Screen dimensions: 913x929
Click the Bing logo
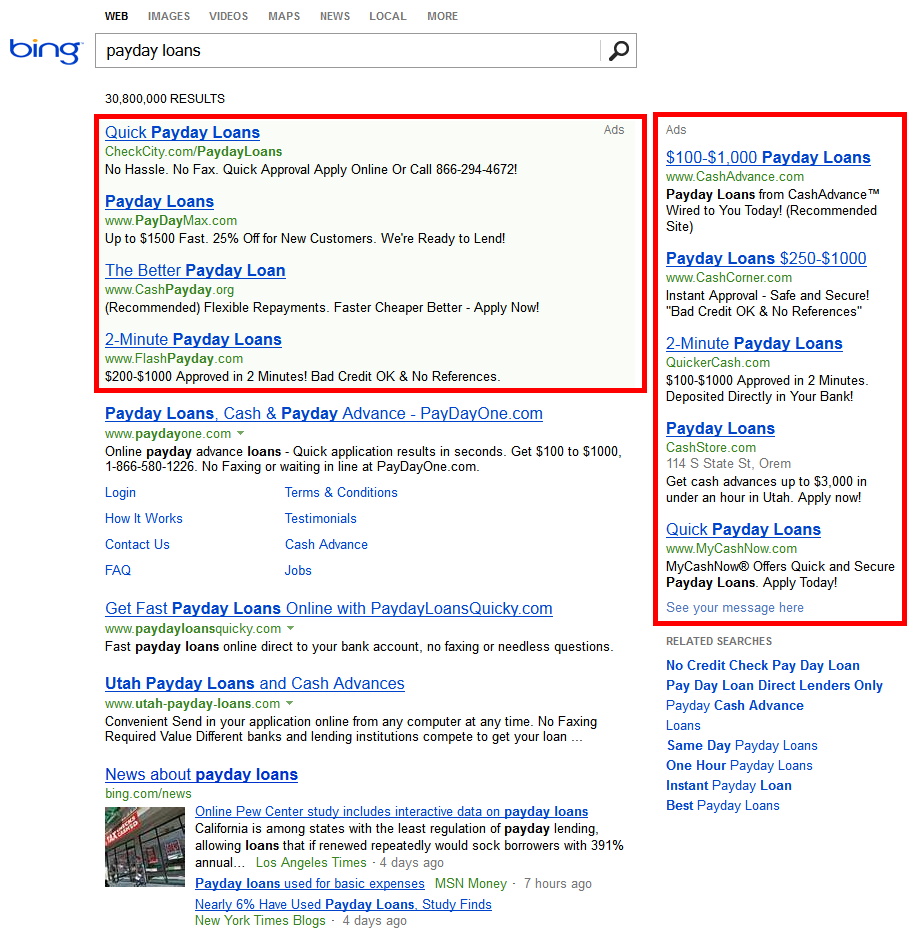(44, 51)
